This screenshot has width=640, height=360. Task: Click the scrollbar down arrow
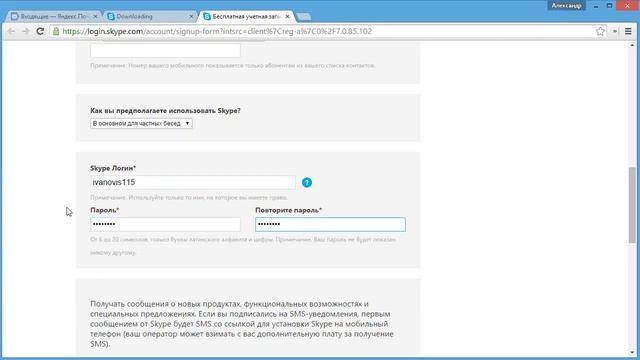(632, 352)
